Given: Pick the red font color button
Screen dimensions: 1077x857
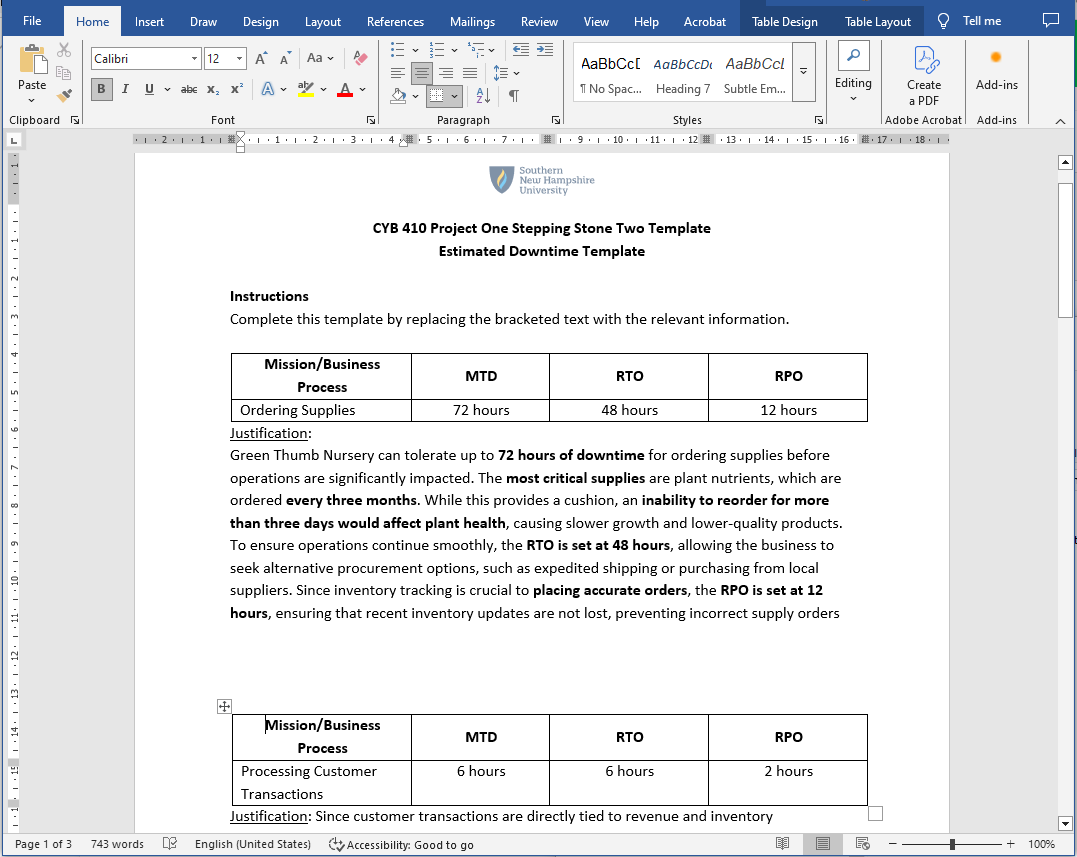Looking at the screenshot, I should pyautogui.click(x=345, y=89).
